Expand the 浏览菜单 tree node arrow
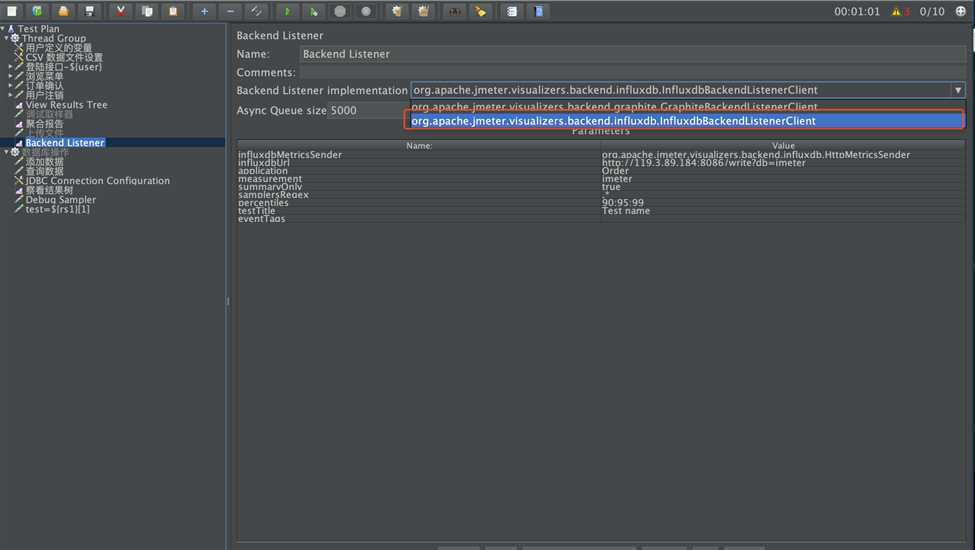 [x=10, y=76]
